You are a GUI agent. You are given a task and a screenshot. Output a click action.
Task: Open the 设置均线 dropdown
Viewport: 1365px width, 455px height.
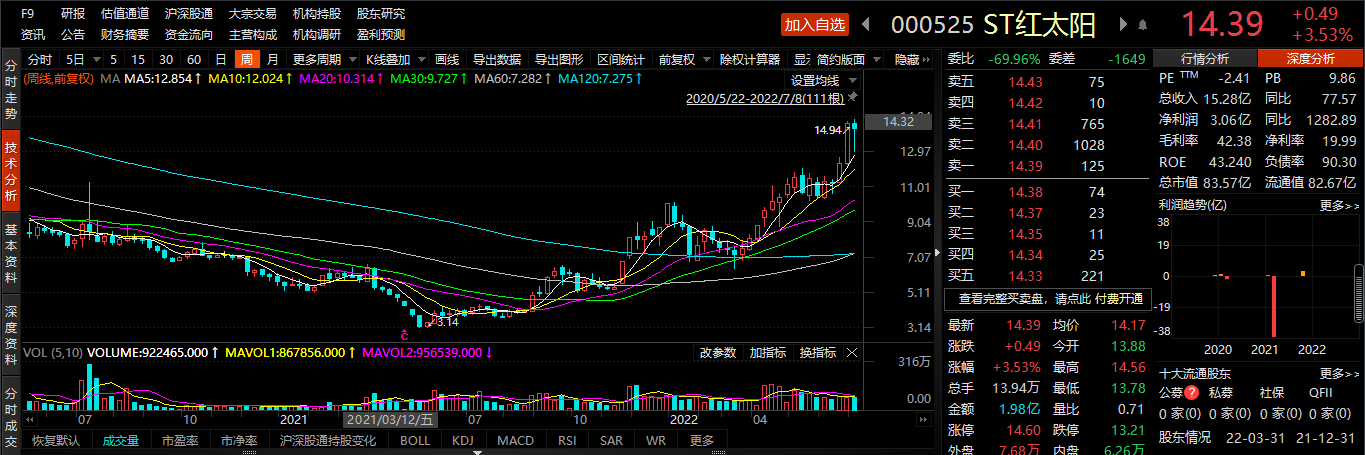click(x=824, y=80)
